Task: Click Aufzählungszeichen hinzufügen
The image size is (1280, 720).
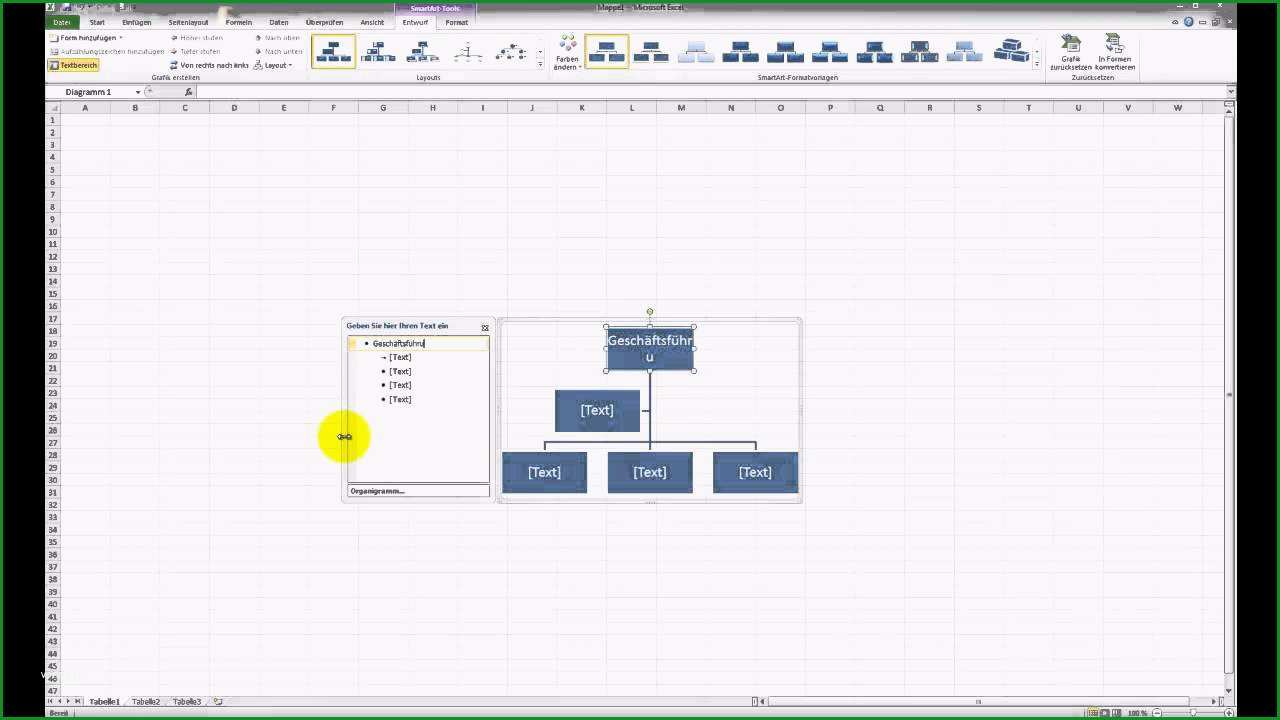Action: click(106, 51)
